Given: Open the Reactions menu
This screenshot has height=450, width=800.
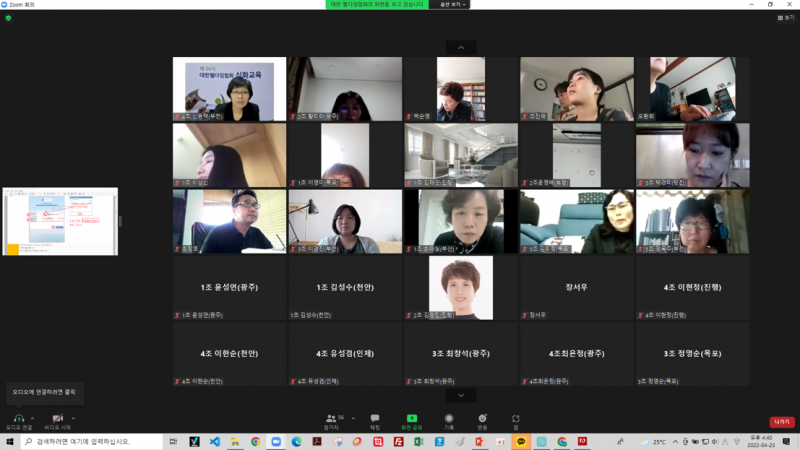Looking at the screenshot, I should point(483,419).
